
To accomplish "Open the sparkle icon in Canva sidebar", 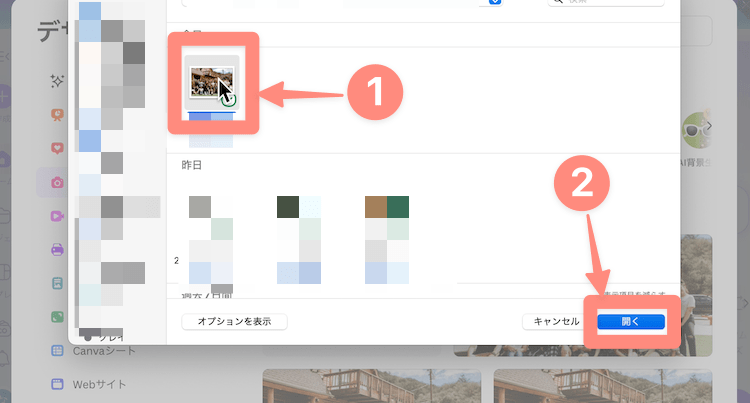I will (57, 81).
